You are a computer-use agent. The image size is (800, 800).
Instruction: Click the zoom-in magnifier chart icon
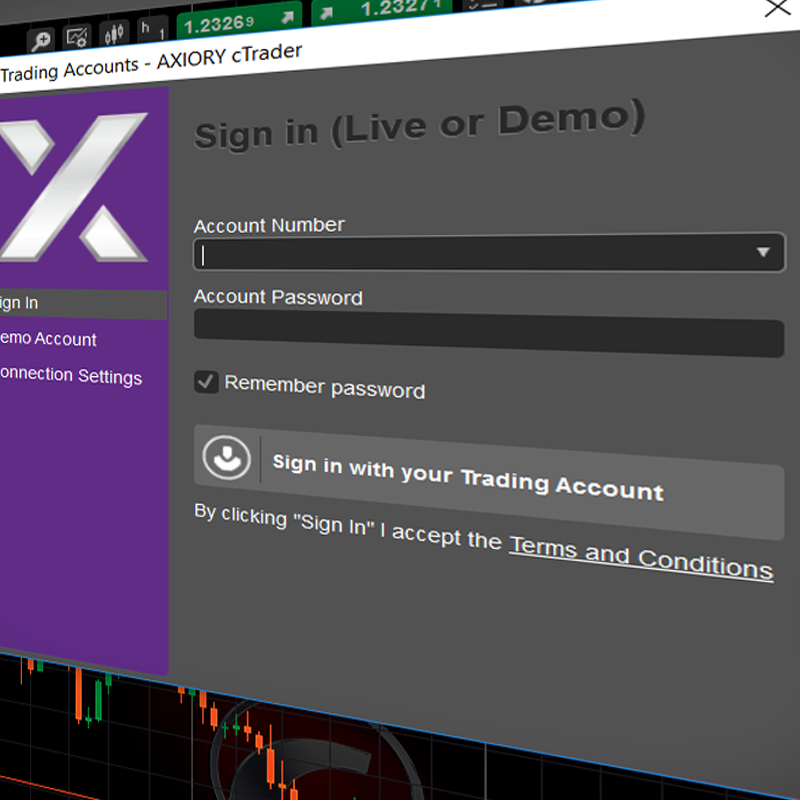40,40
